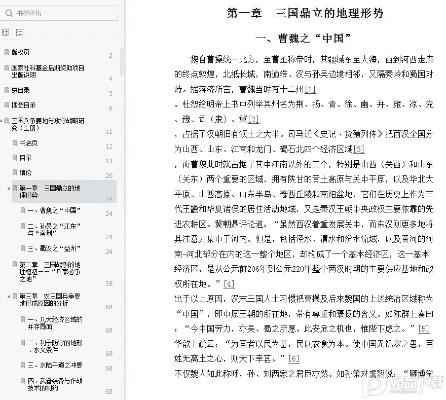Click the section heading 一、曹魏之“中国” in the page

pyautogui.click(x=303, y=38)
